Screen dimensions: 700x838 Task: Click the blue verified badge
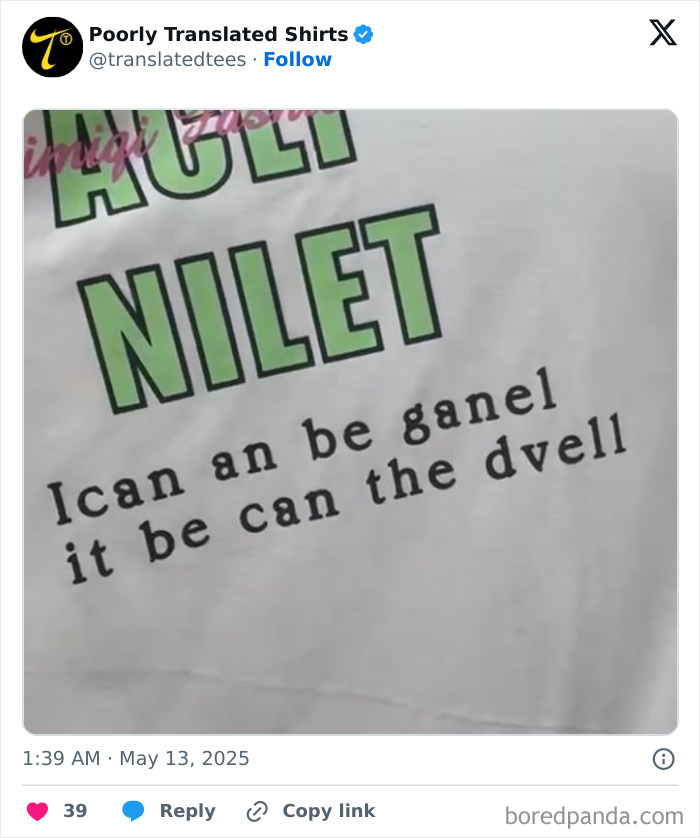[364, 33]
